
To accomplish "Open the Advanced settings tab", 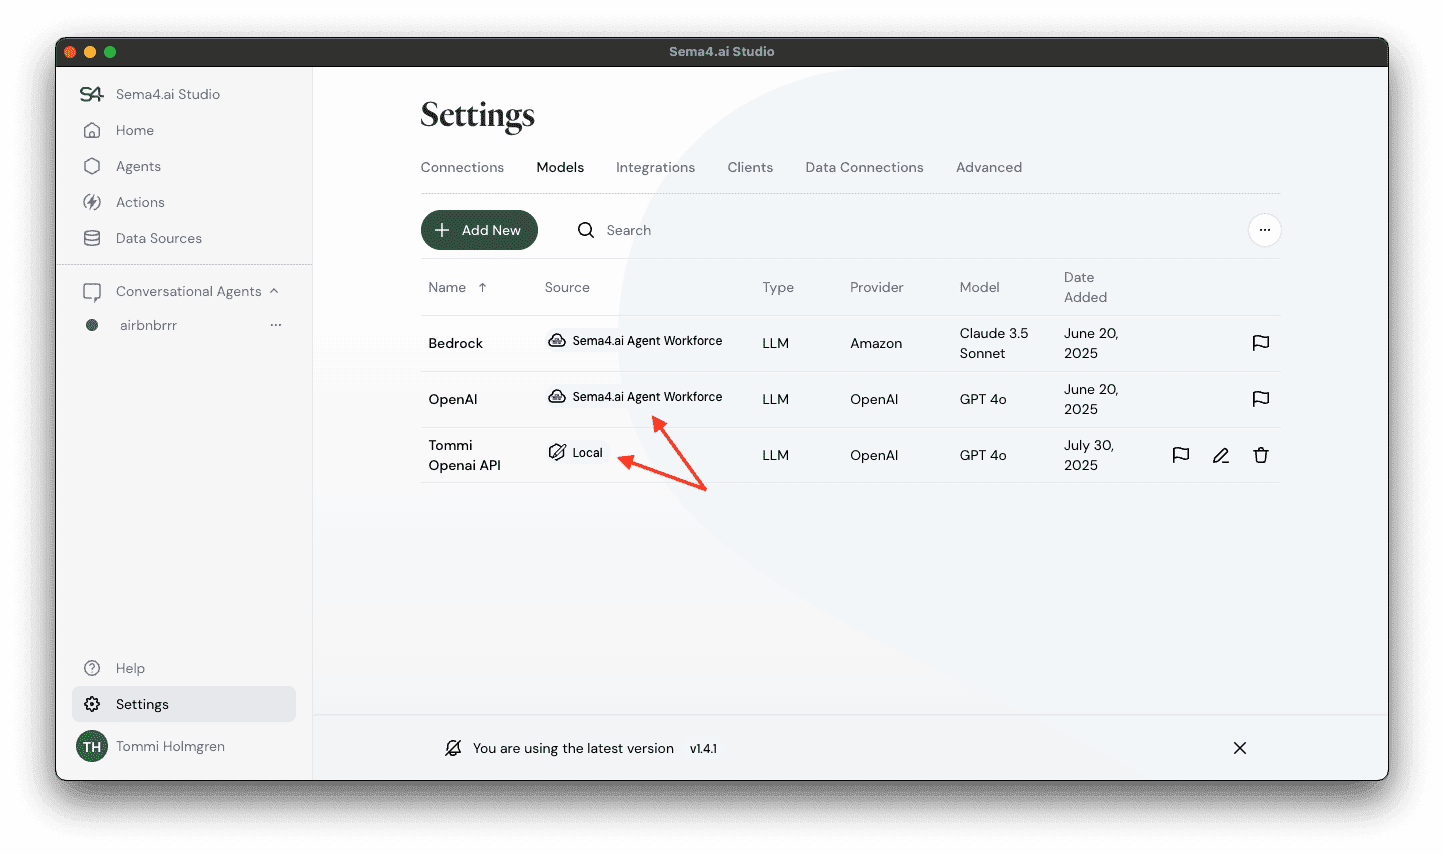I will (988, 167).
